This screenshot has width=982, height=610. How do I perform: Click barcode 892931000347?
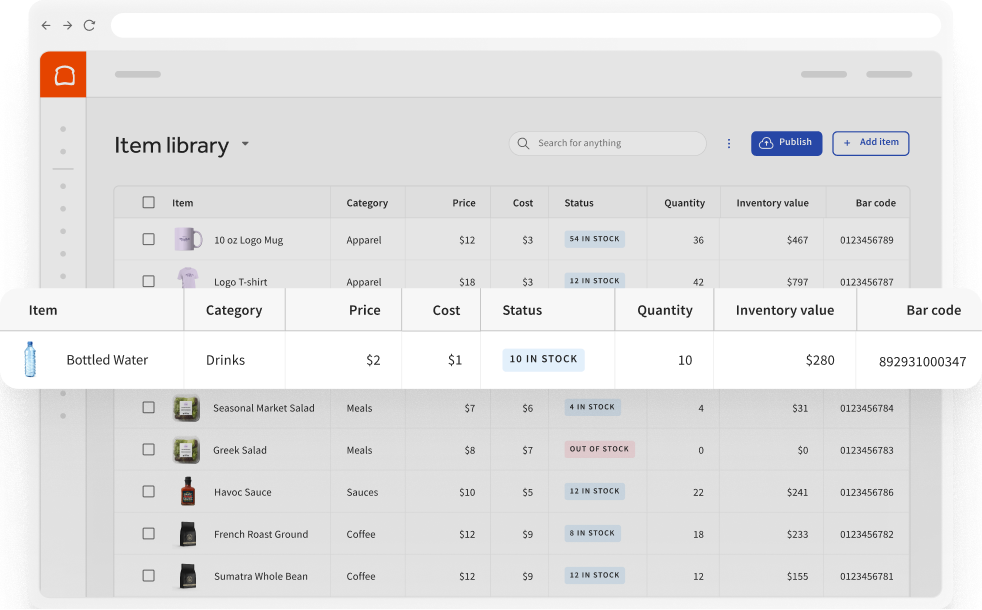[922, 361]
